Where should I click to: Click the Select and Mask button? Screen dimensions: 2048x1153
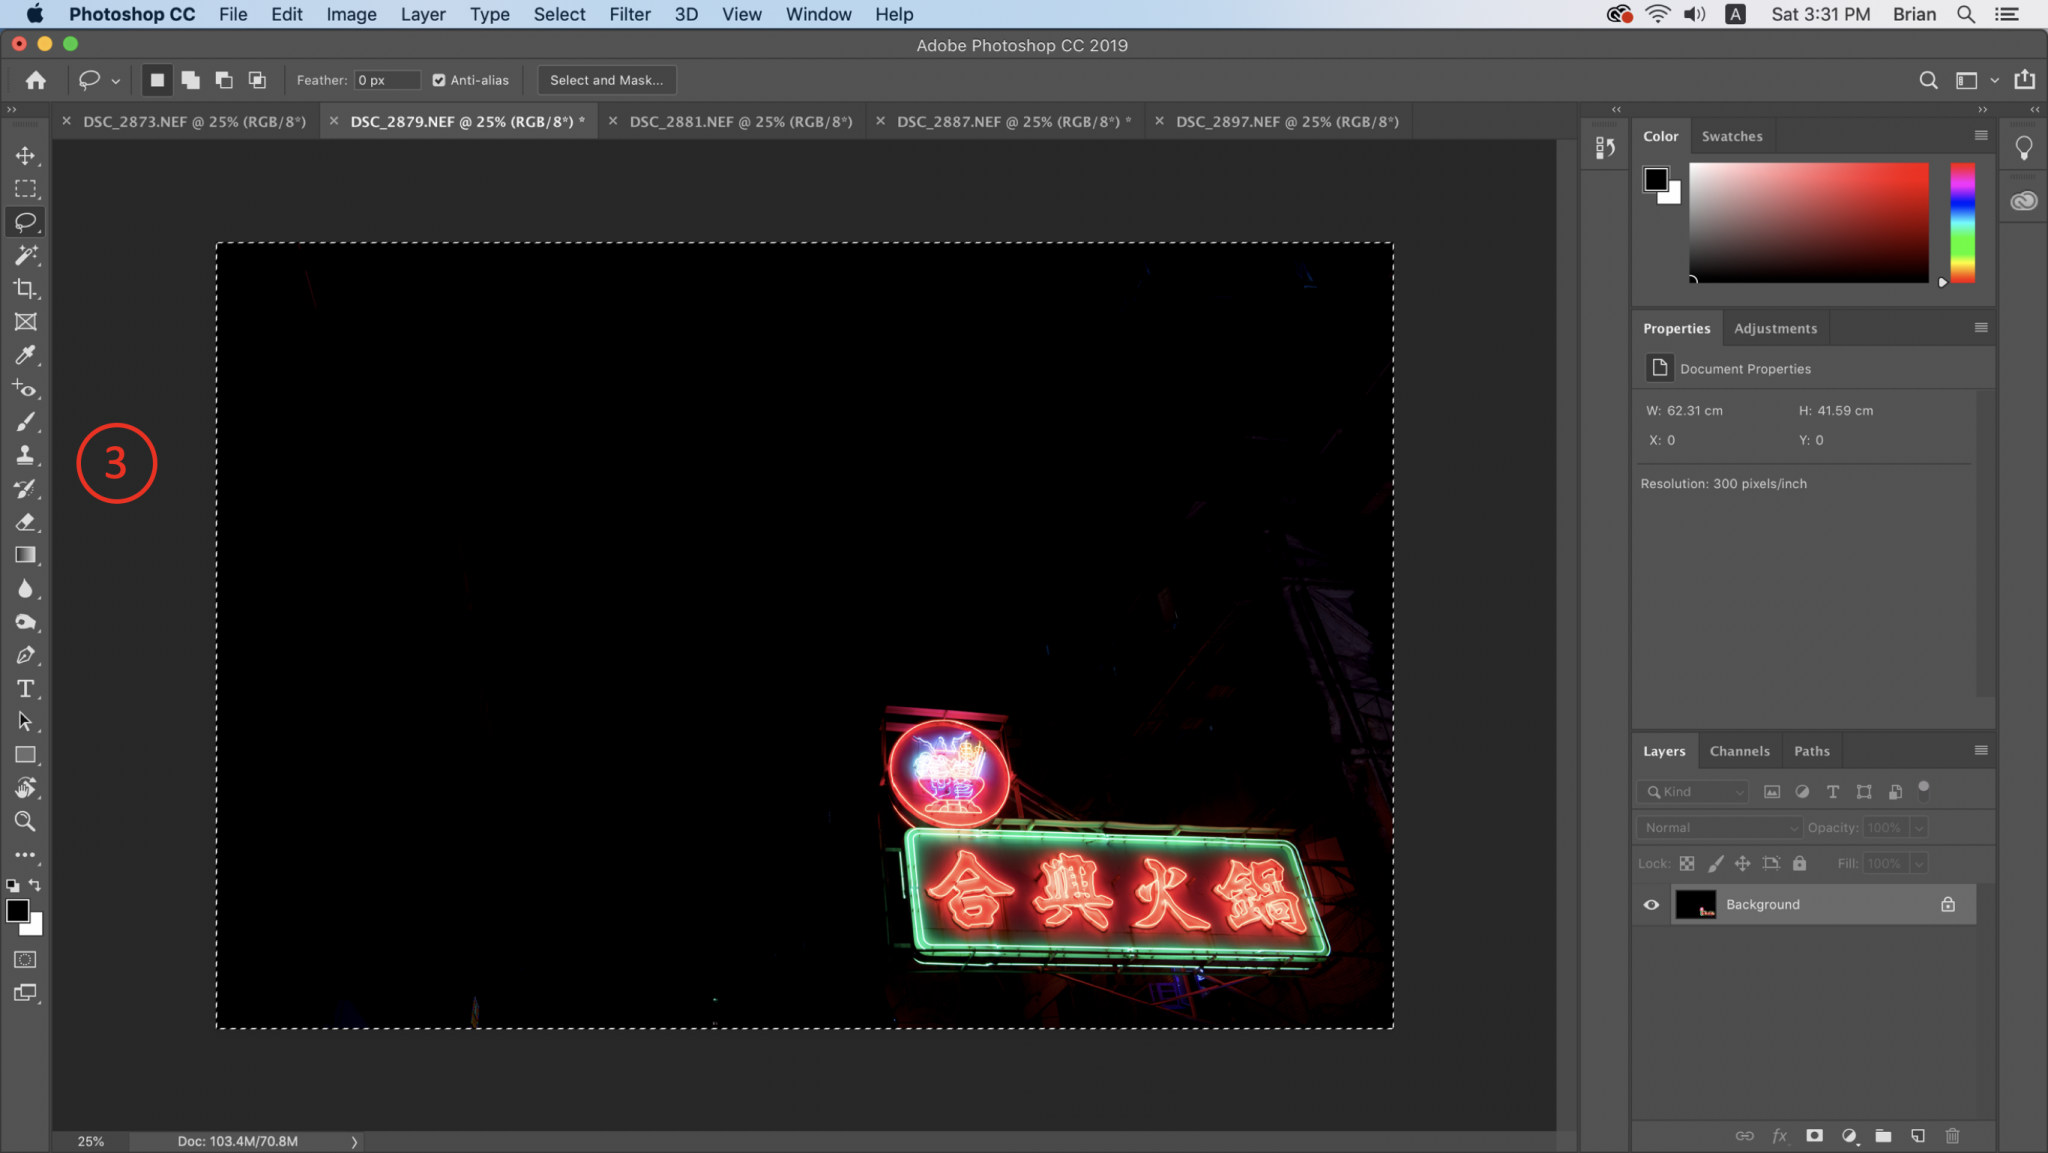pos(606,80)
